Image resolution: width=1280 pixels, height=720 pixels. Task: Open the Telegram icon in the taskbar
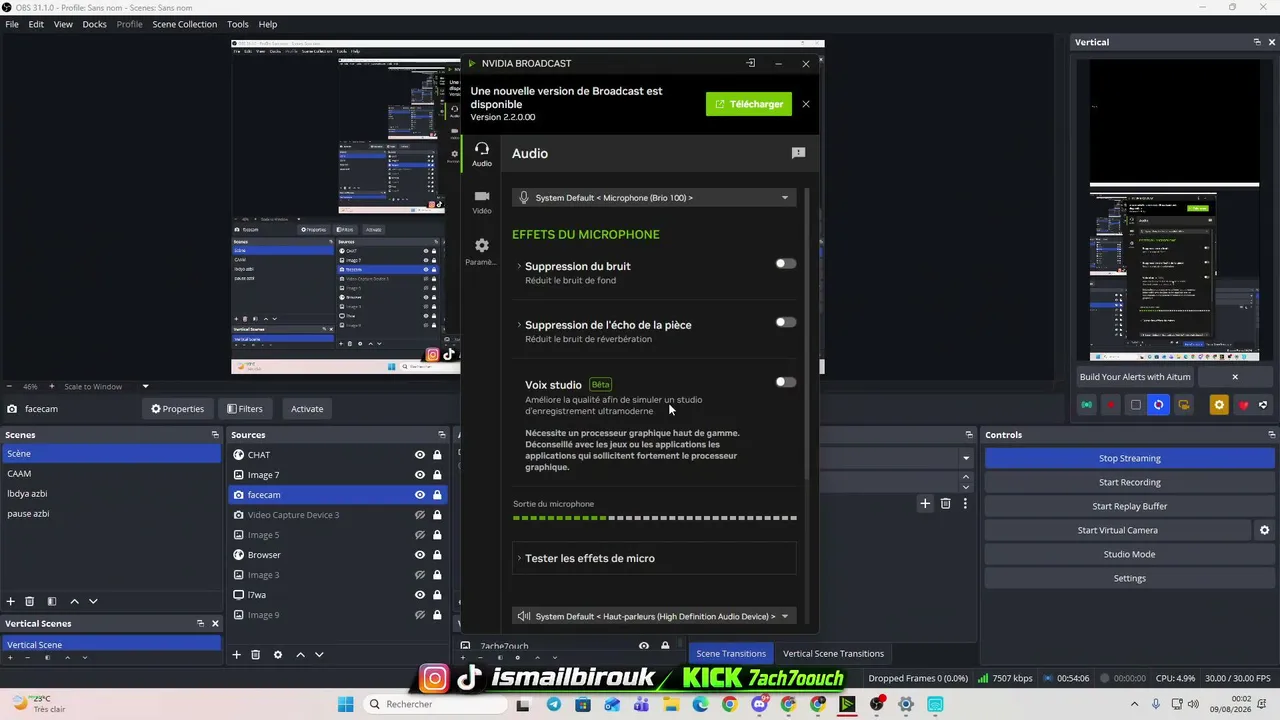pyautogui.click(x=554, y=705)
